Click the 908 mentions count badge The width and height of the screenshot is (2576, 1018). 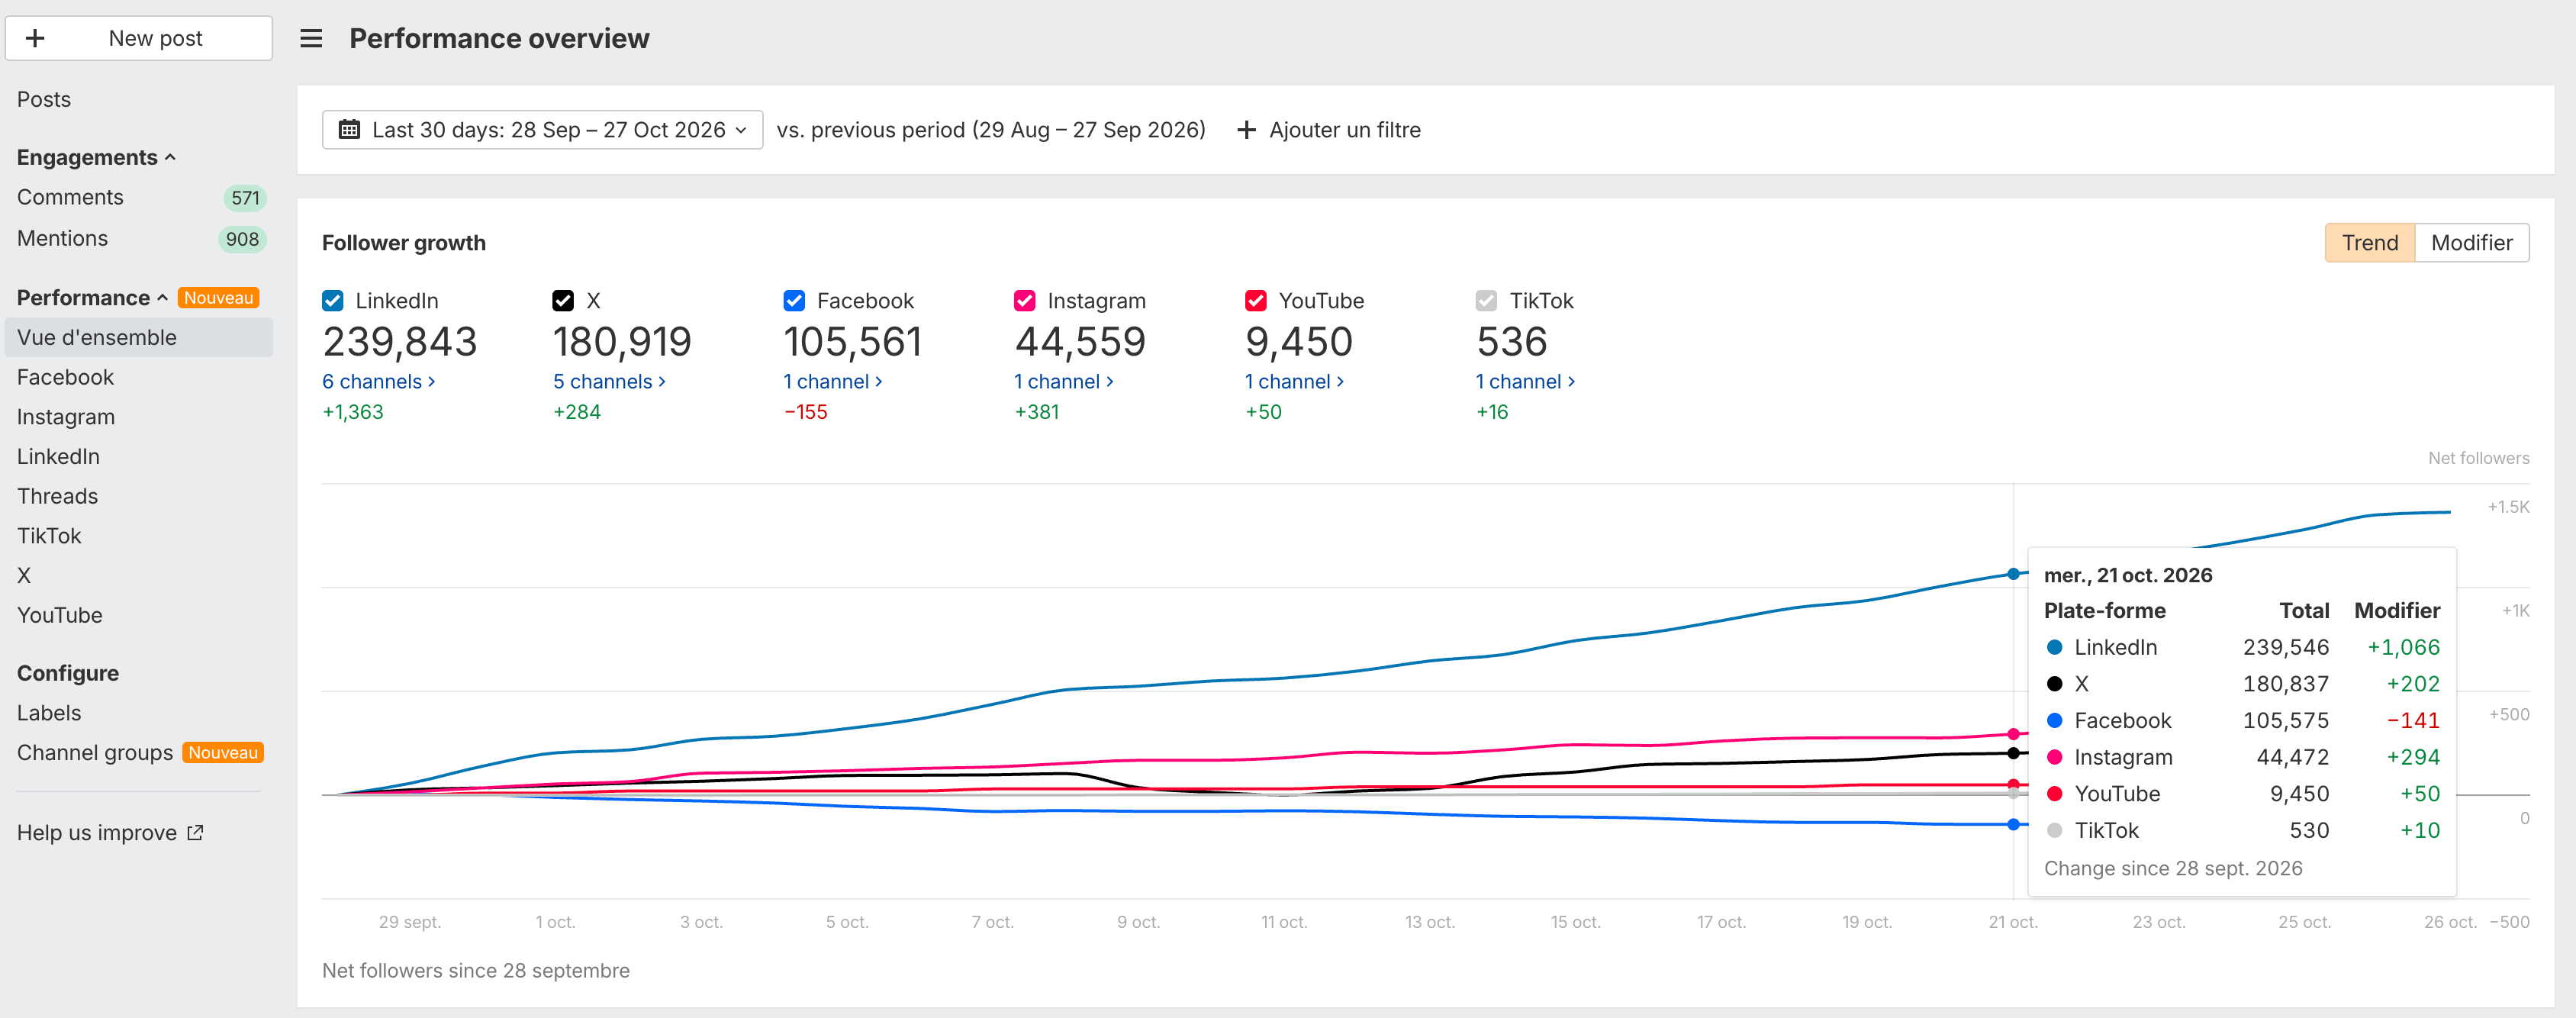pos(242,239)
